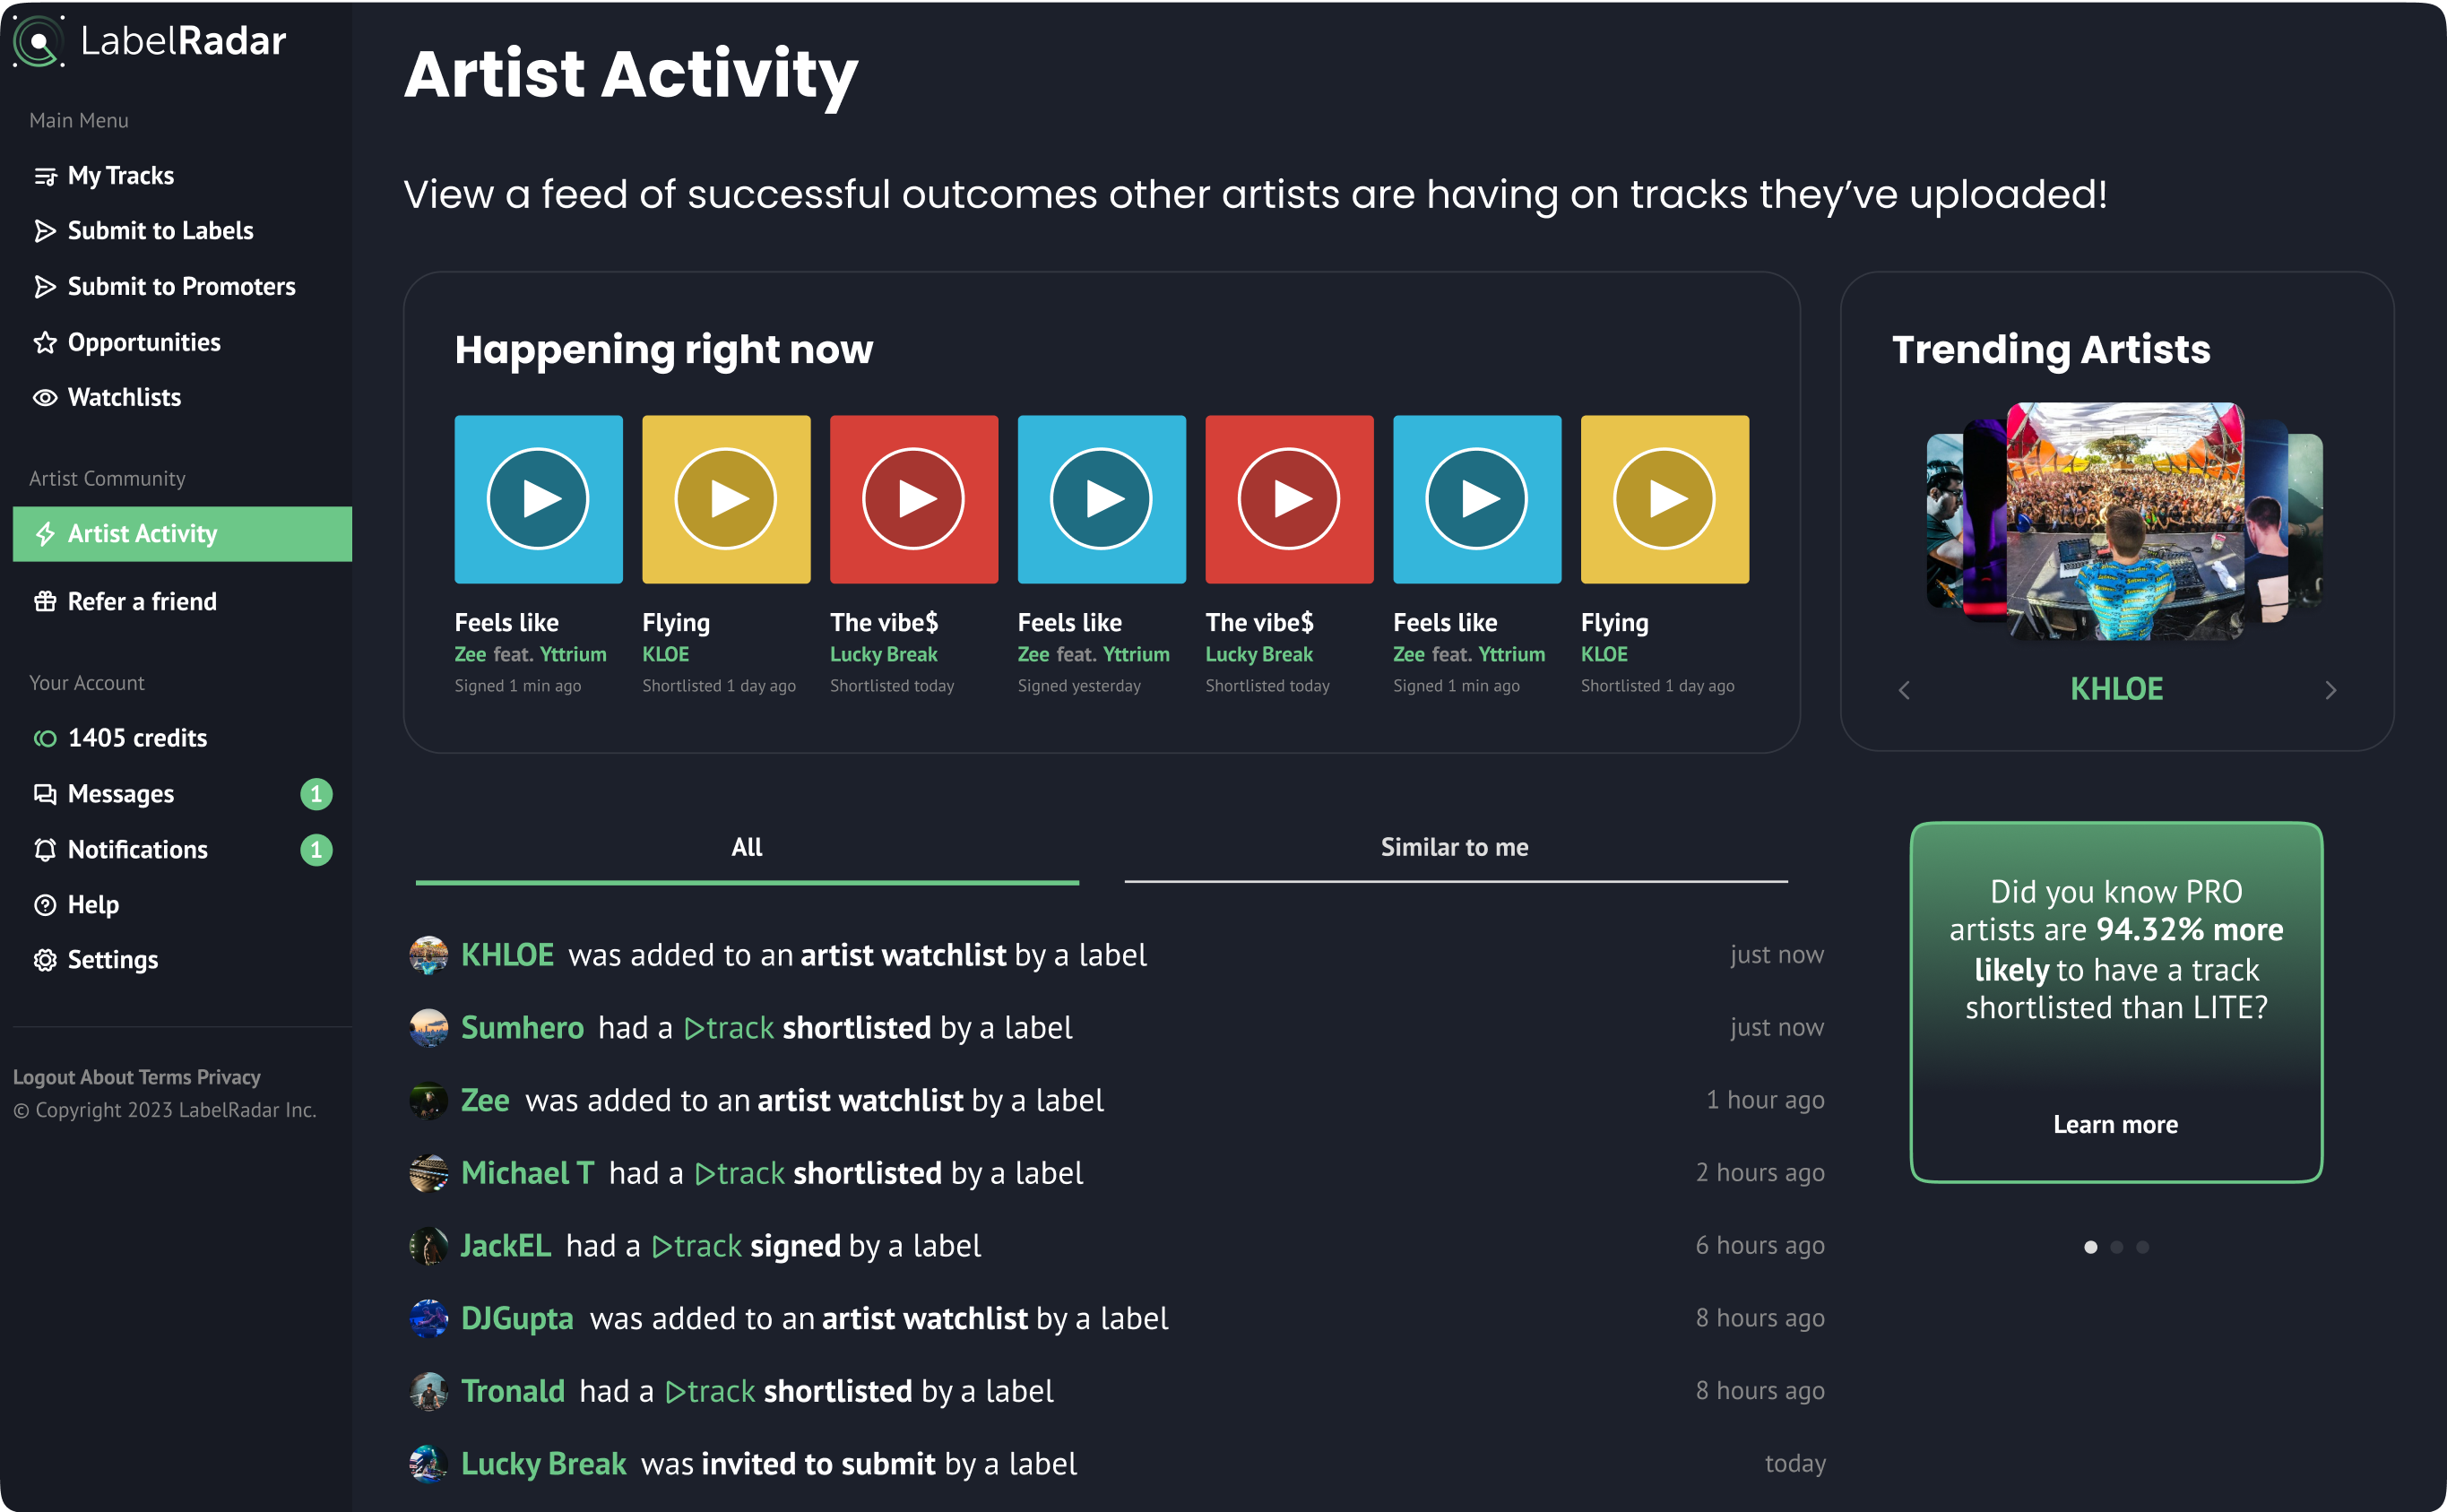Show next trending artist with right chevron
This screenshot has width=2447, height=1512.
point(2330,690)
